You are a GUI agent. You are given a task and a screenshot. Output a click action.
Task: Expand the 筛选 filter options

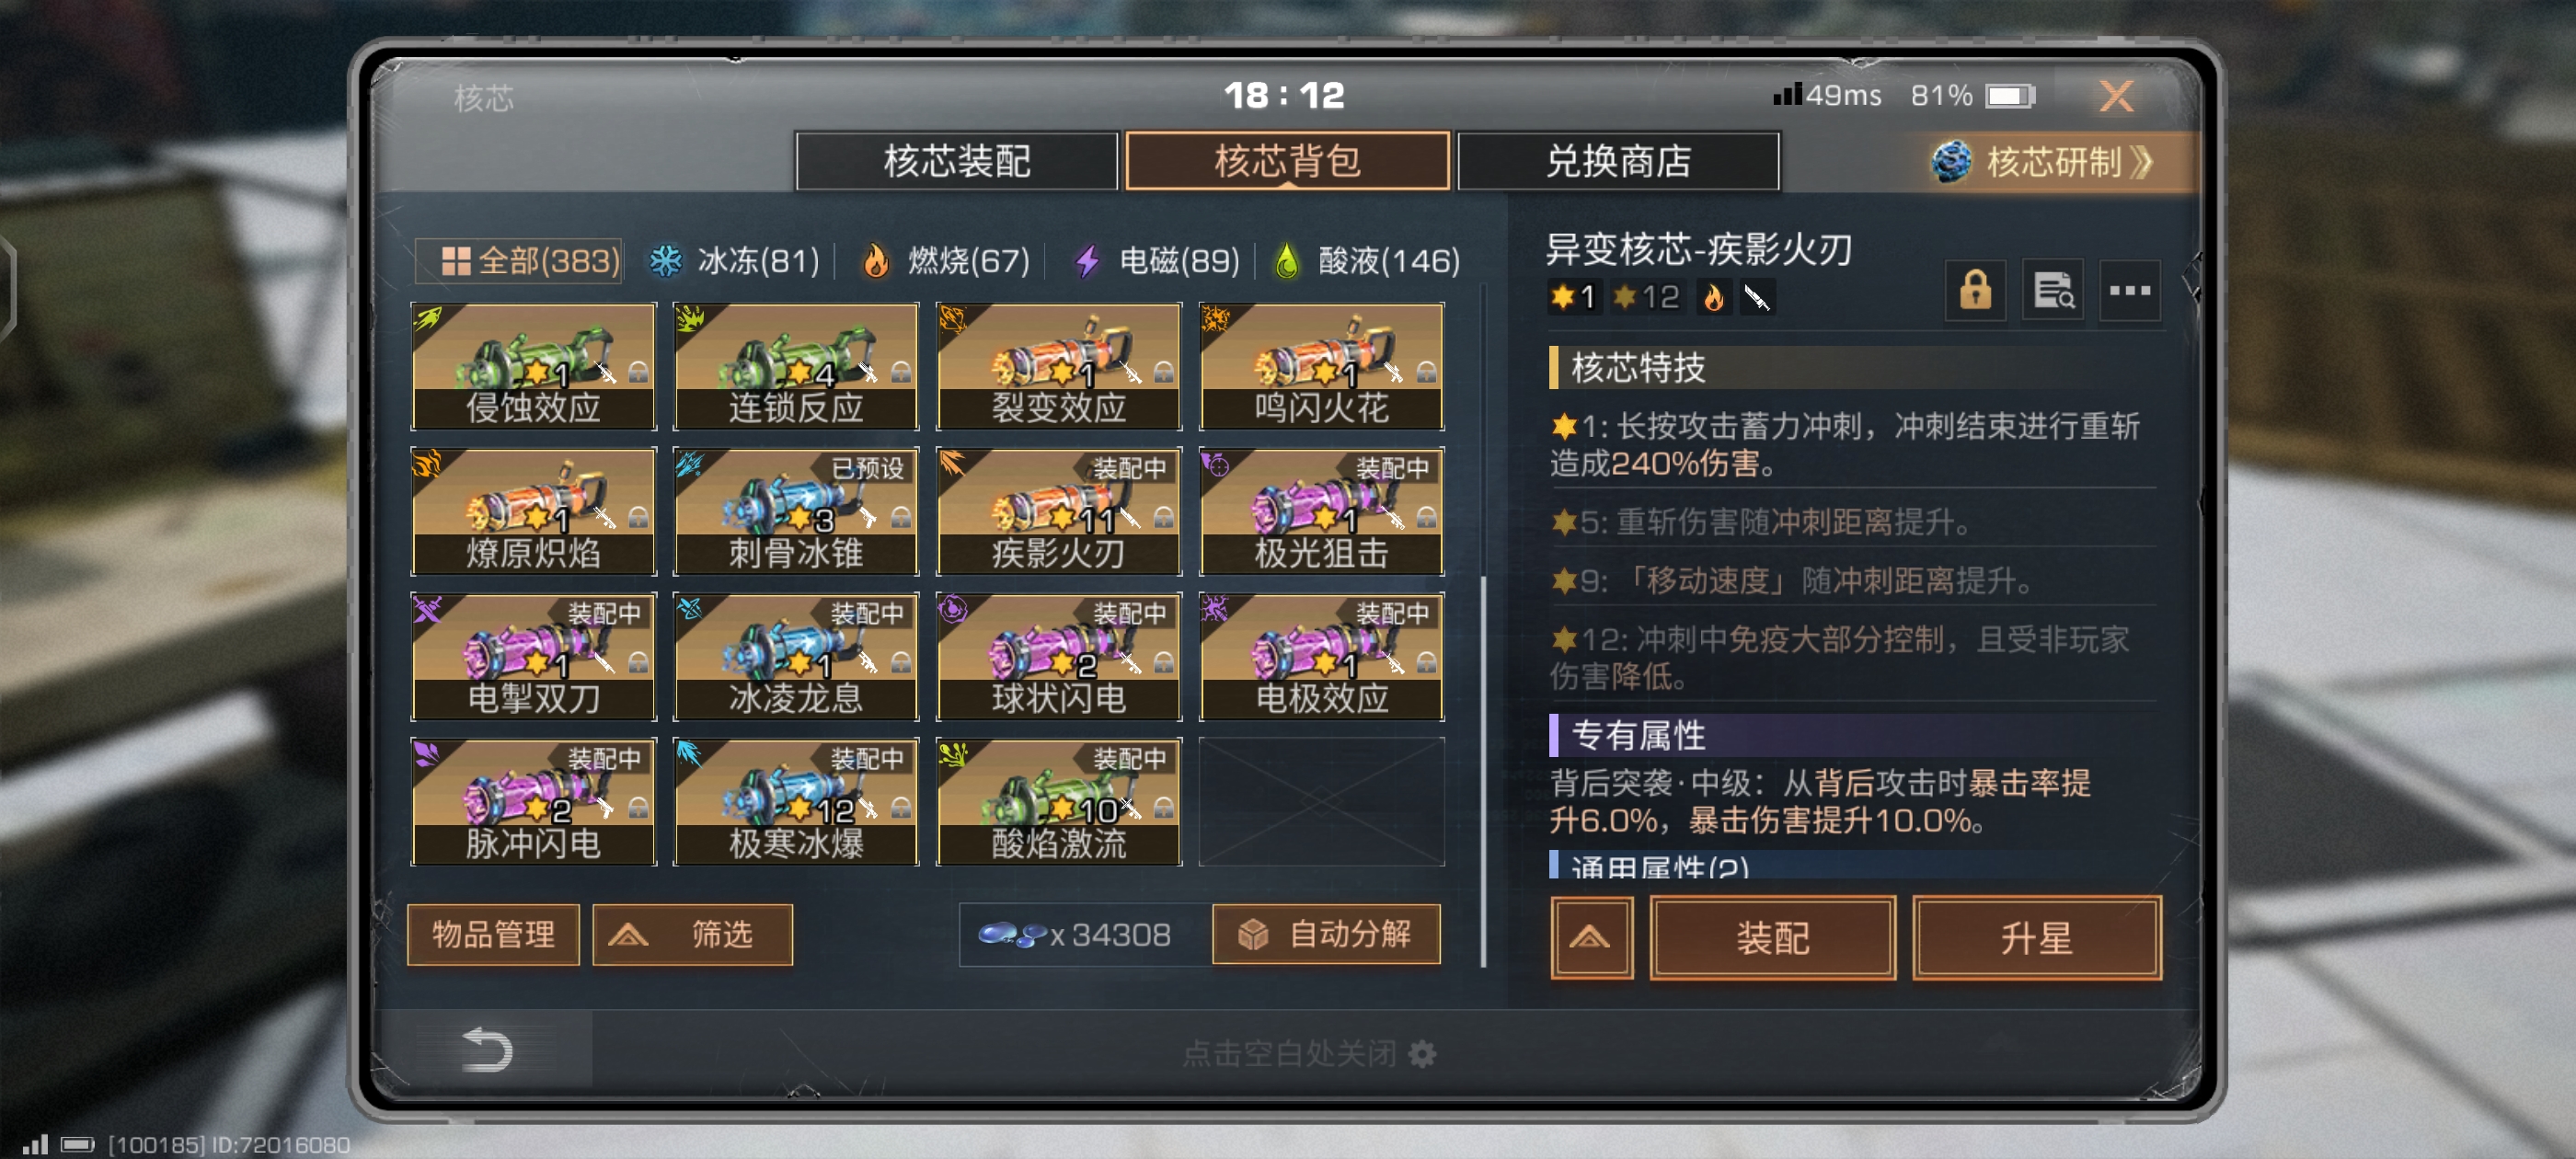(692, 935)
